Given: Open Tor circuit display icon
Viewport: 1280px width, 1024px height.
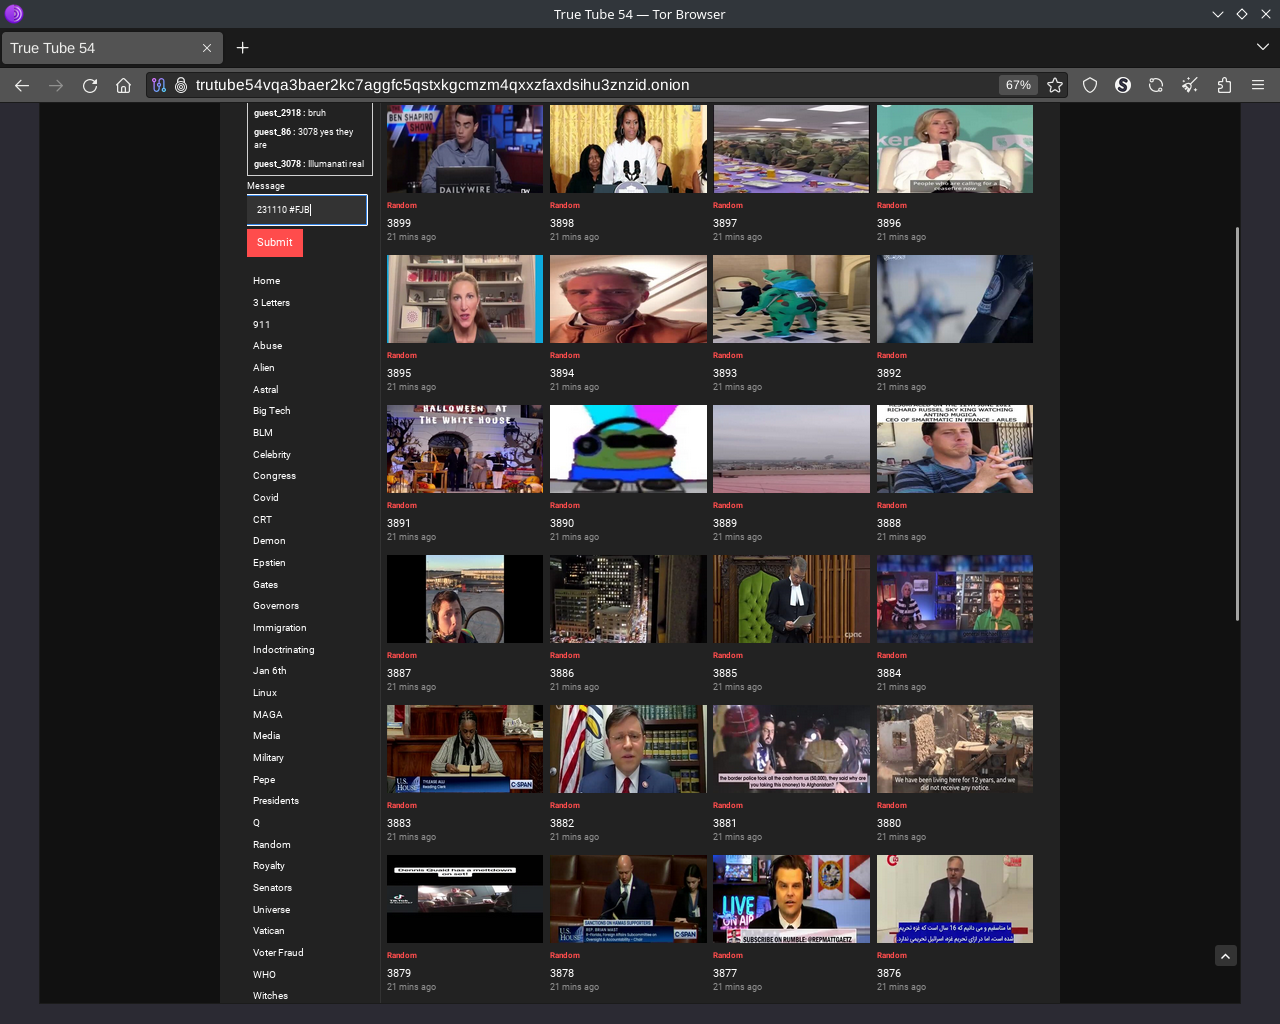Looking at the screenshot, I should [159, 85].
